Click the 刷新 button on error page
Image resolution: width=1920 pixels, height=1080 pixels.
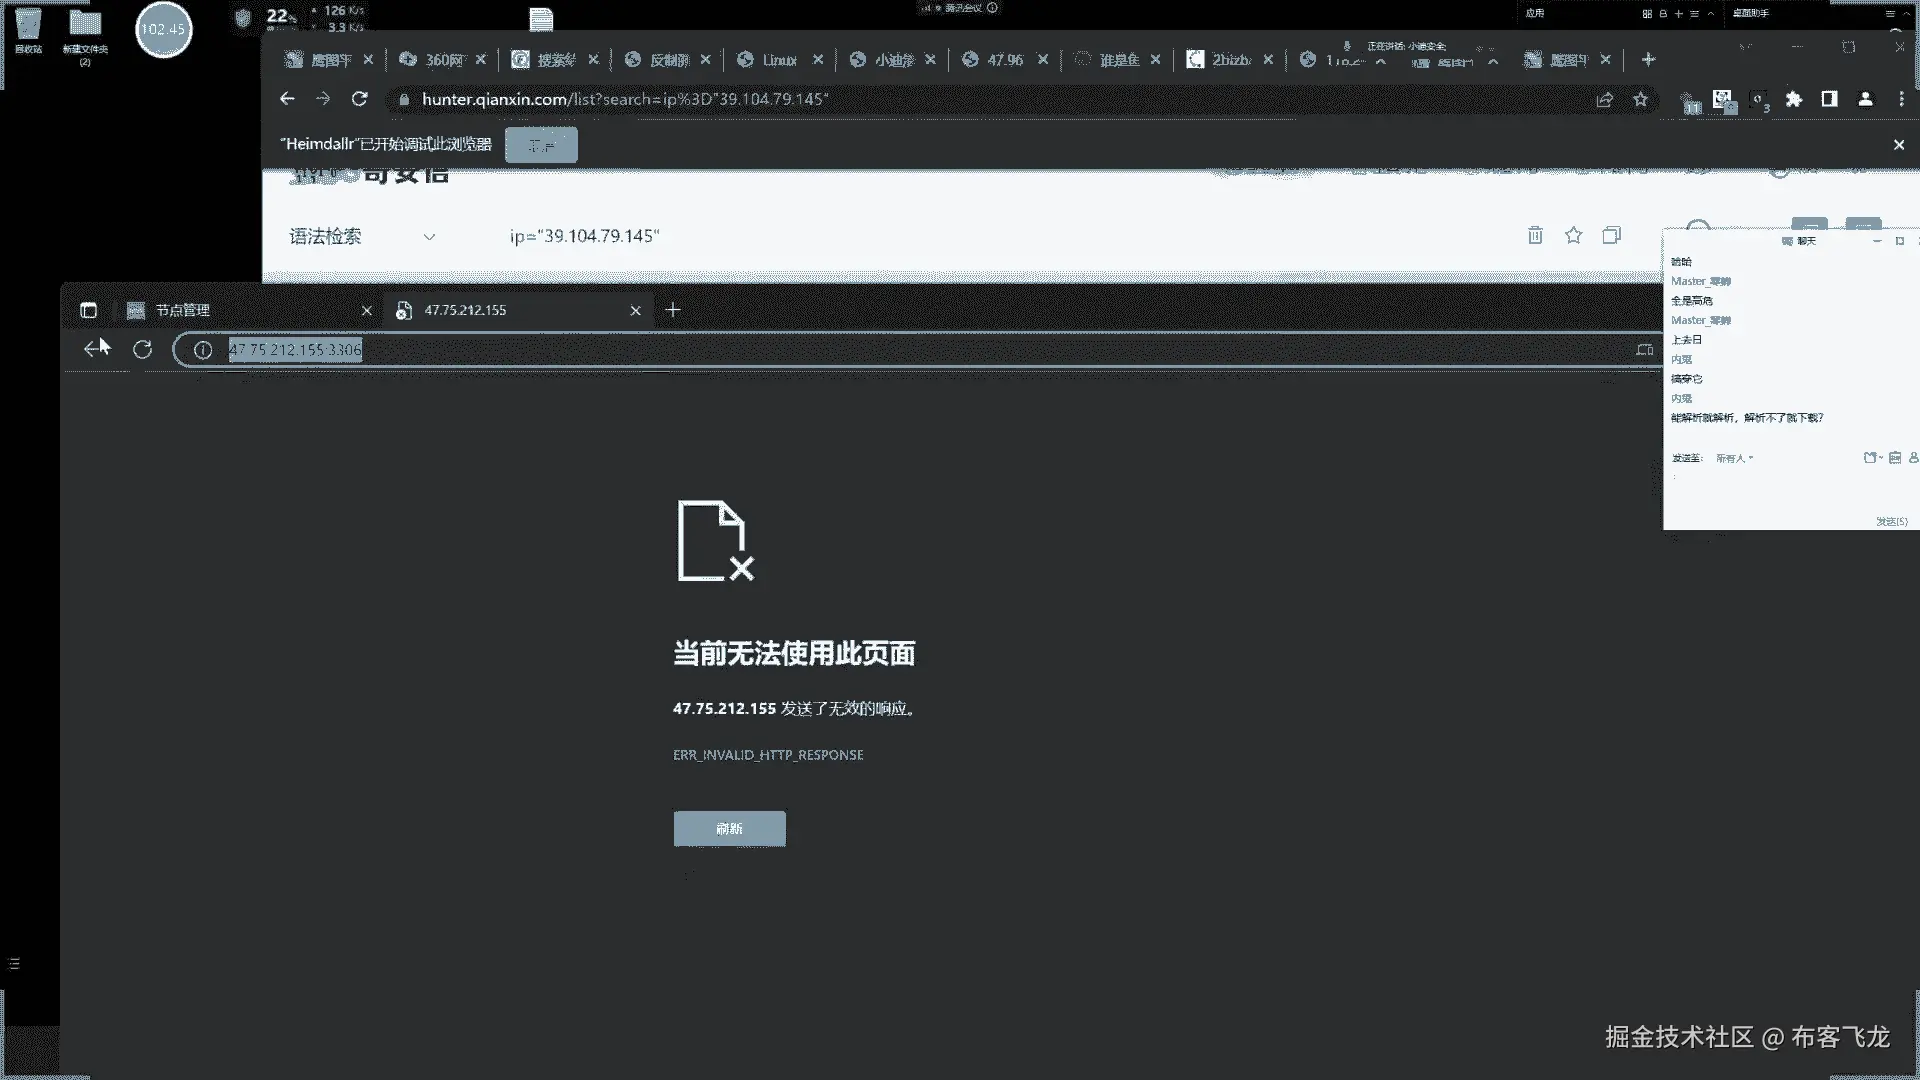[x=729, y=828]
